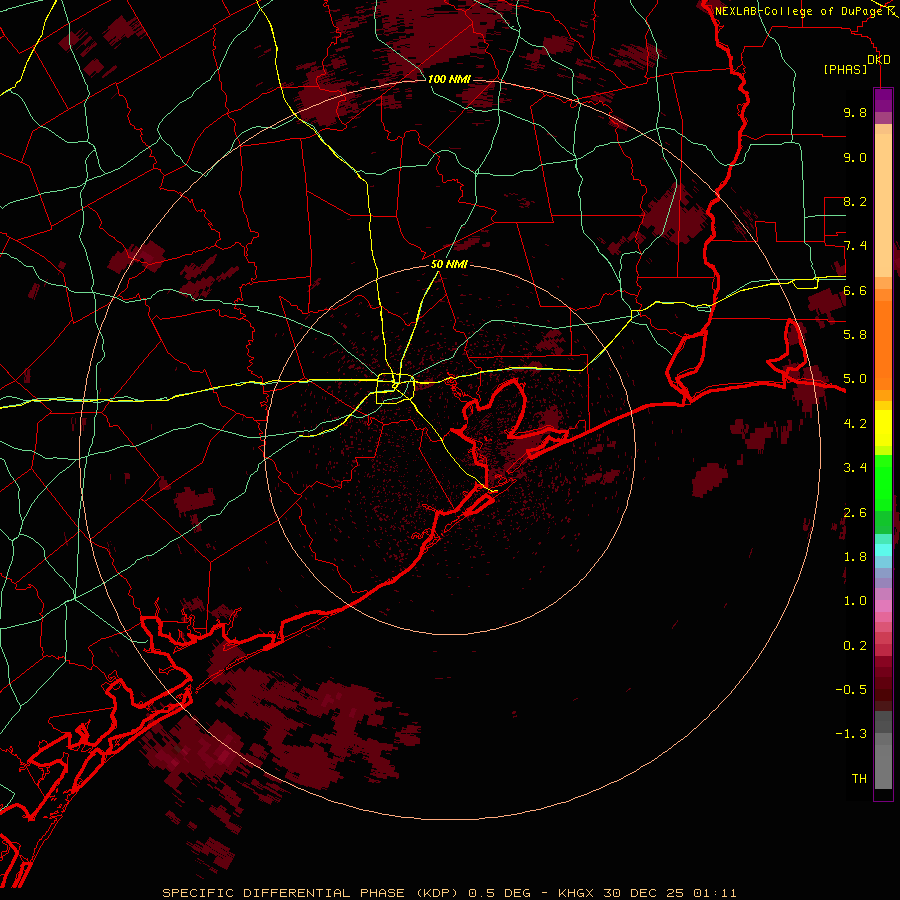Click the 1.8 scale label
The height and width of the screenshot is (900, 900).
pyautogui.click(x=855, y=556)
